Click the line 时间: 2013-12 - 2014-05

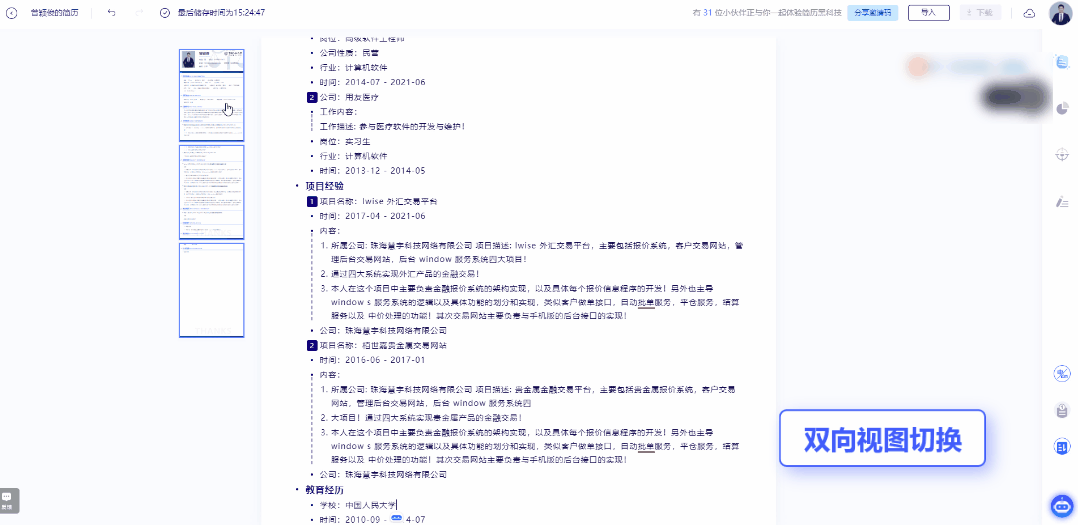pyautogui.click(x=372, y=171)
